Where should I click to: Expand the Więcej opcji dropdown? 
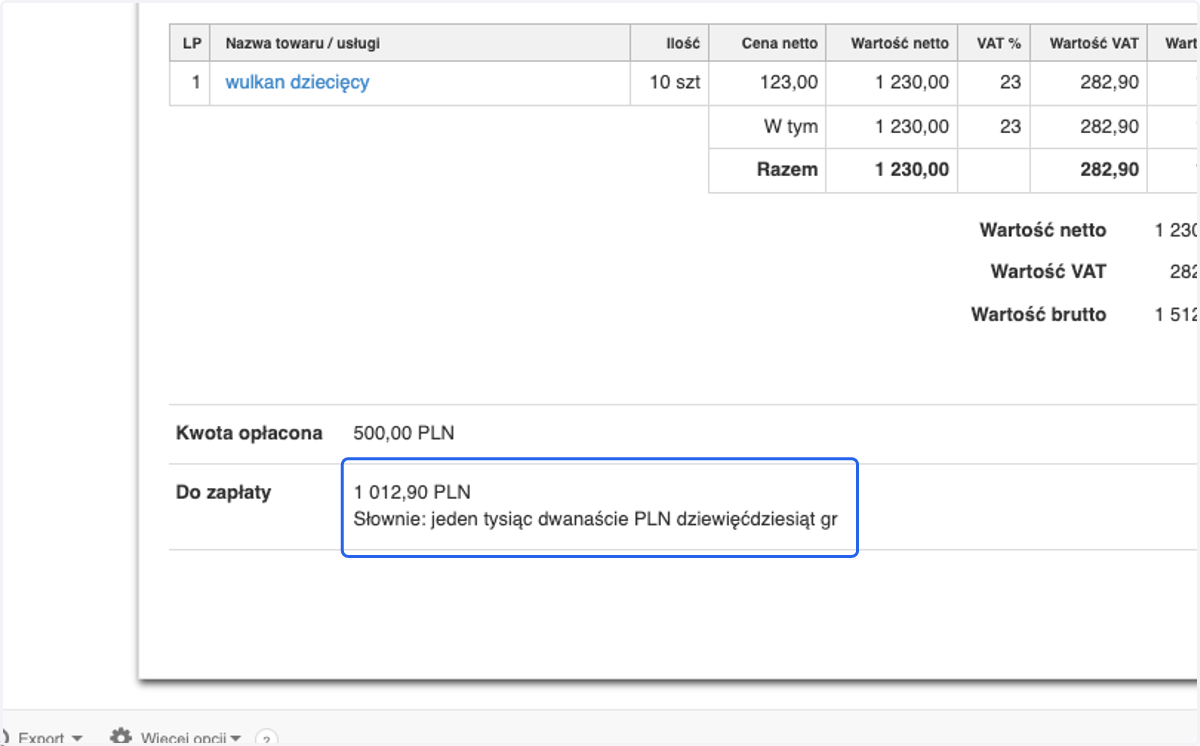click(x=191, y=738)
